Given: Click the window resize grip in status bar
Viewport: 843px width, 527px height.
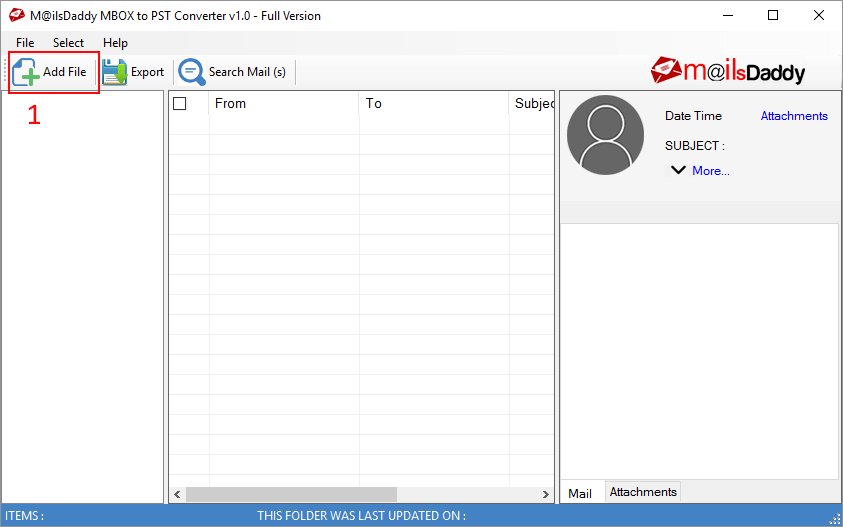Looking at the screenshot, I should point(835,519).
